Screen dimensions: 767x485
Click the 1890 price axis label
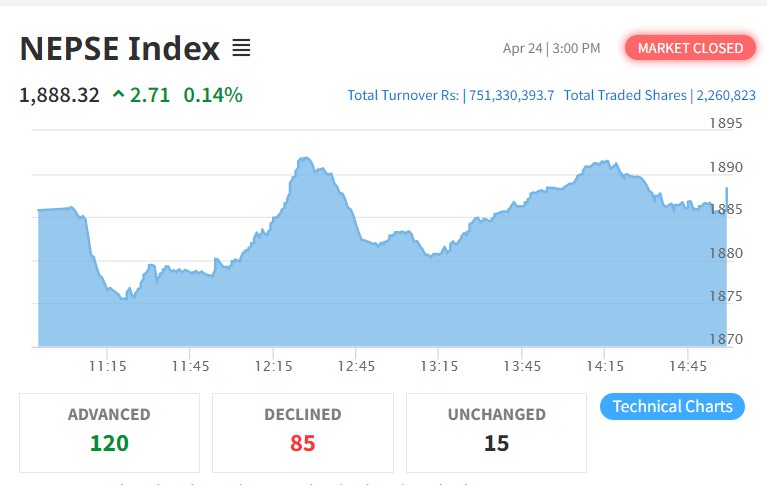point(724,167)
